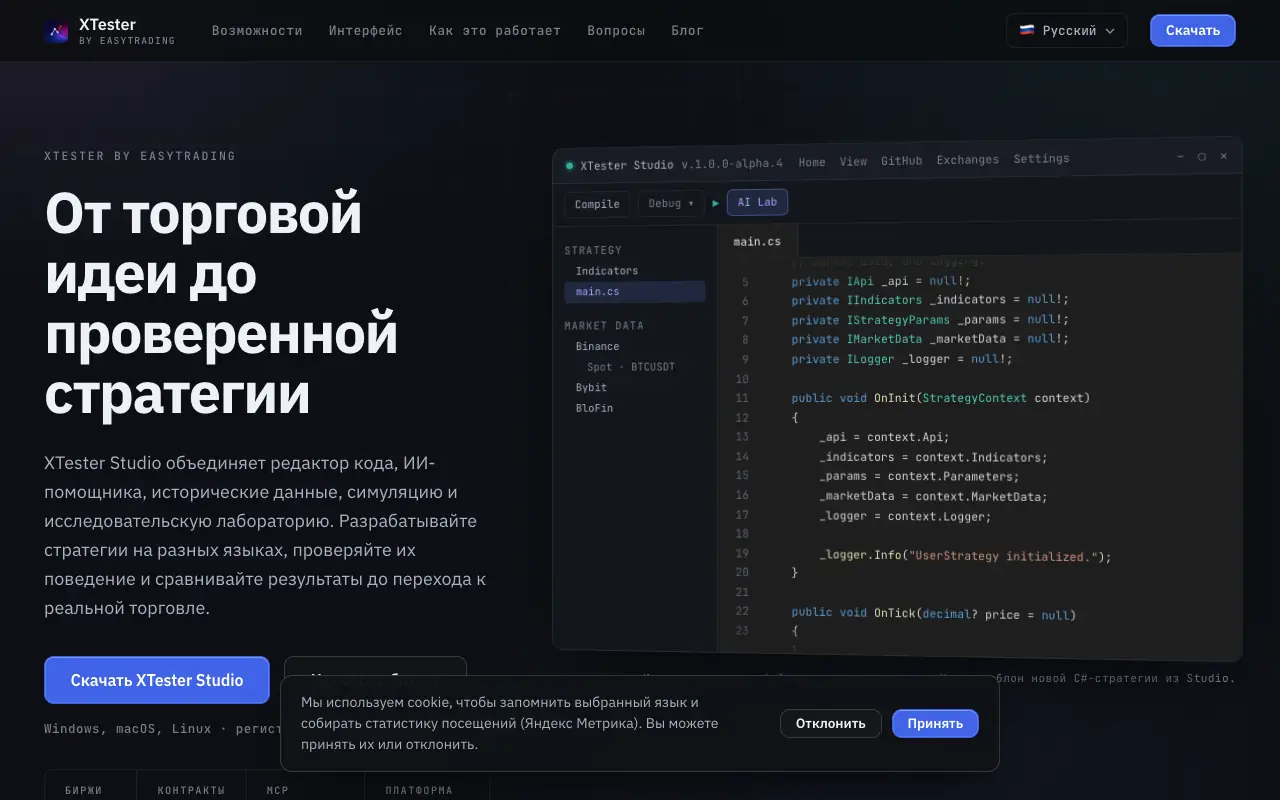Click the КОНТРАКТЫ stats cell
The width and height of the screenshot is (1280, 800).
[191, 786]
